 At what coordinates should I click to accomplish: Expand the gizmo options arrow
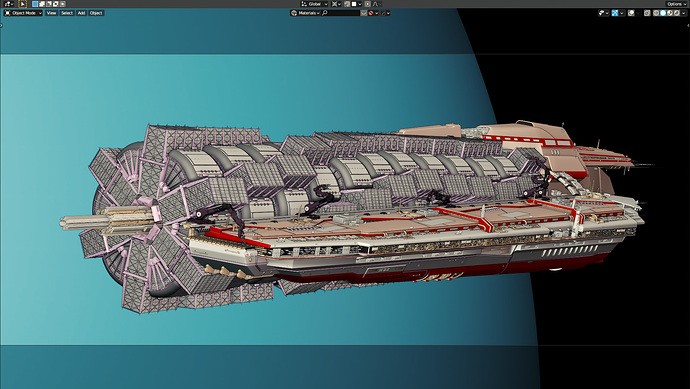(621, 13)
